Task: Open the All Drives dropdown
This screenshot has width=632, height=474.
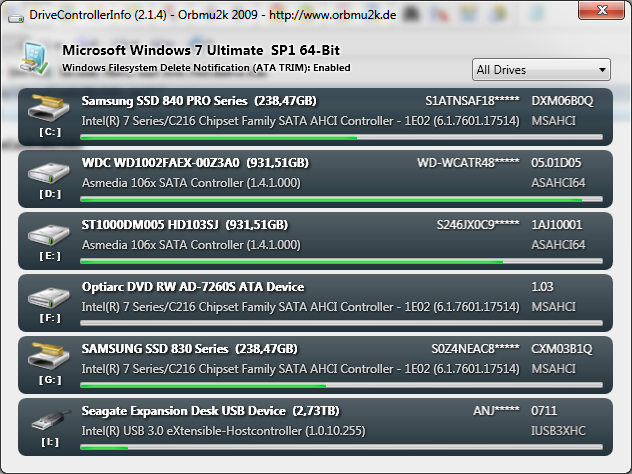Action: tap(541, 70)
